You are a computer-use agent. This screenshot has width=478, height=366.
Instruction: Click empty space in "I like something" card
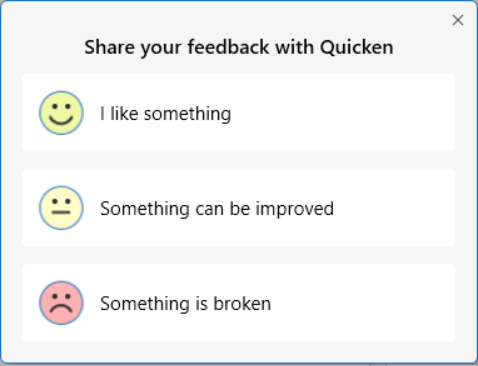click(343, 113)
